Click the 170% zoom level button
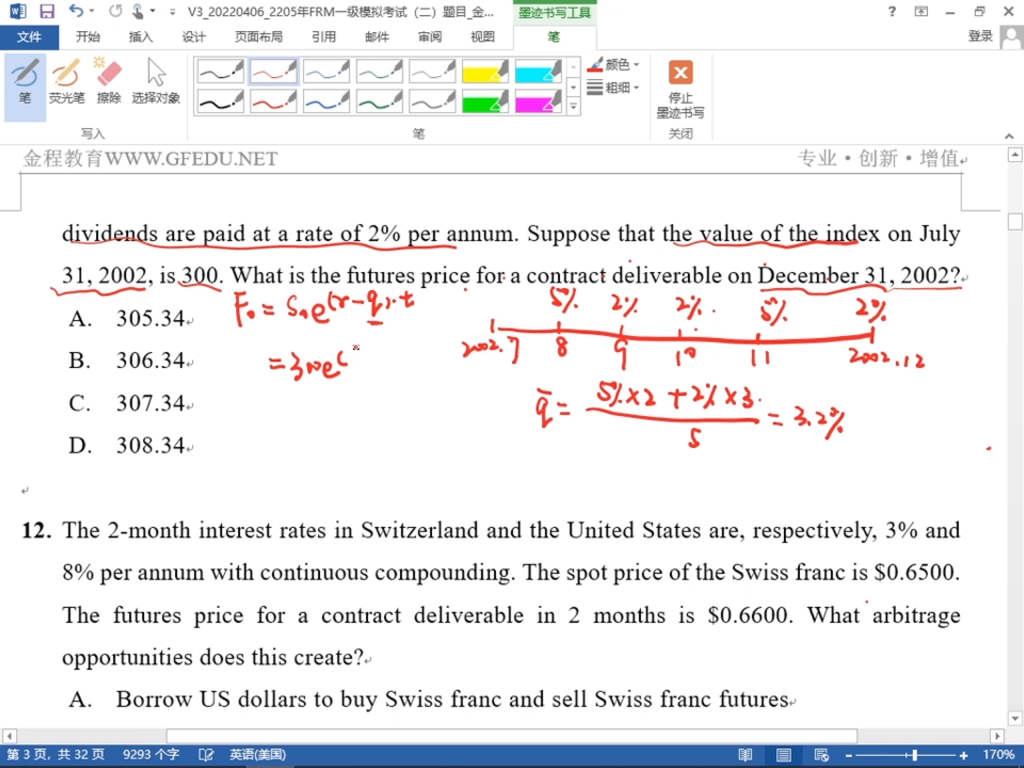Screen dimensions: 1024x768 pos(998,755)
